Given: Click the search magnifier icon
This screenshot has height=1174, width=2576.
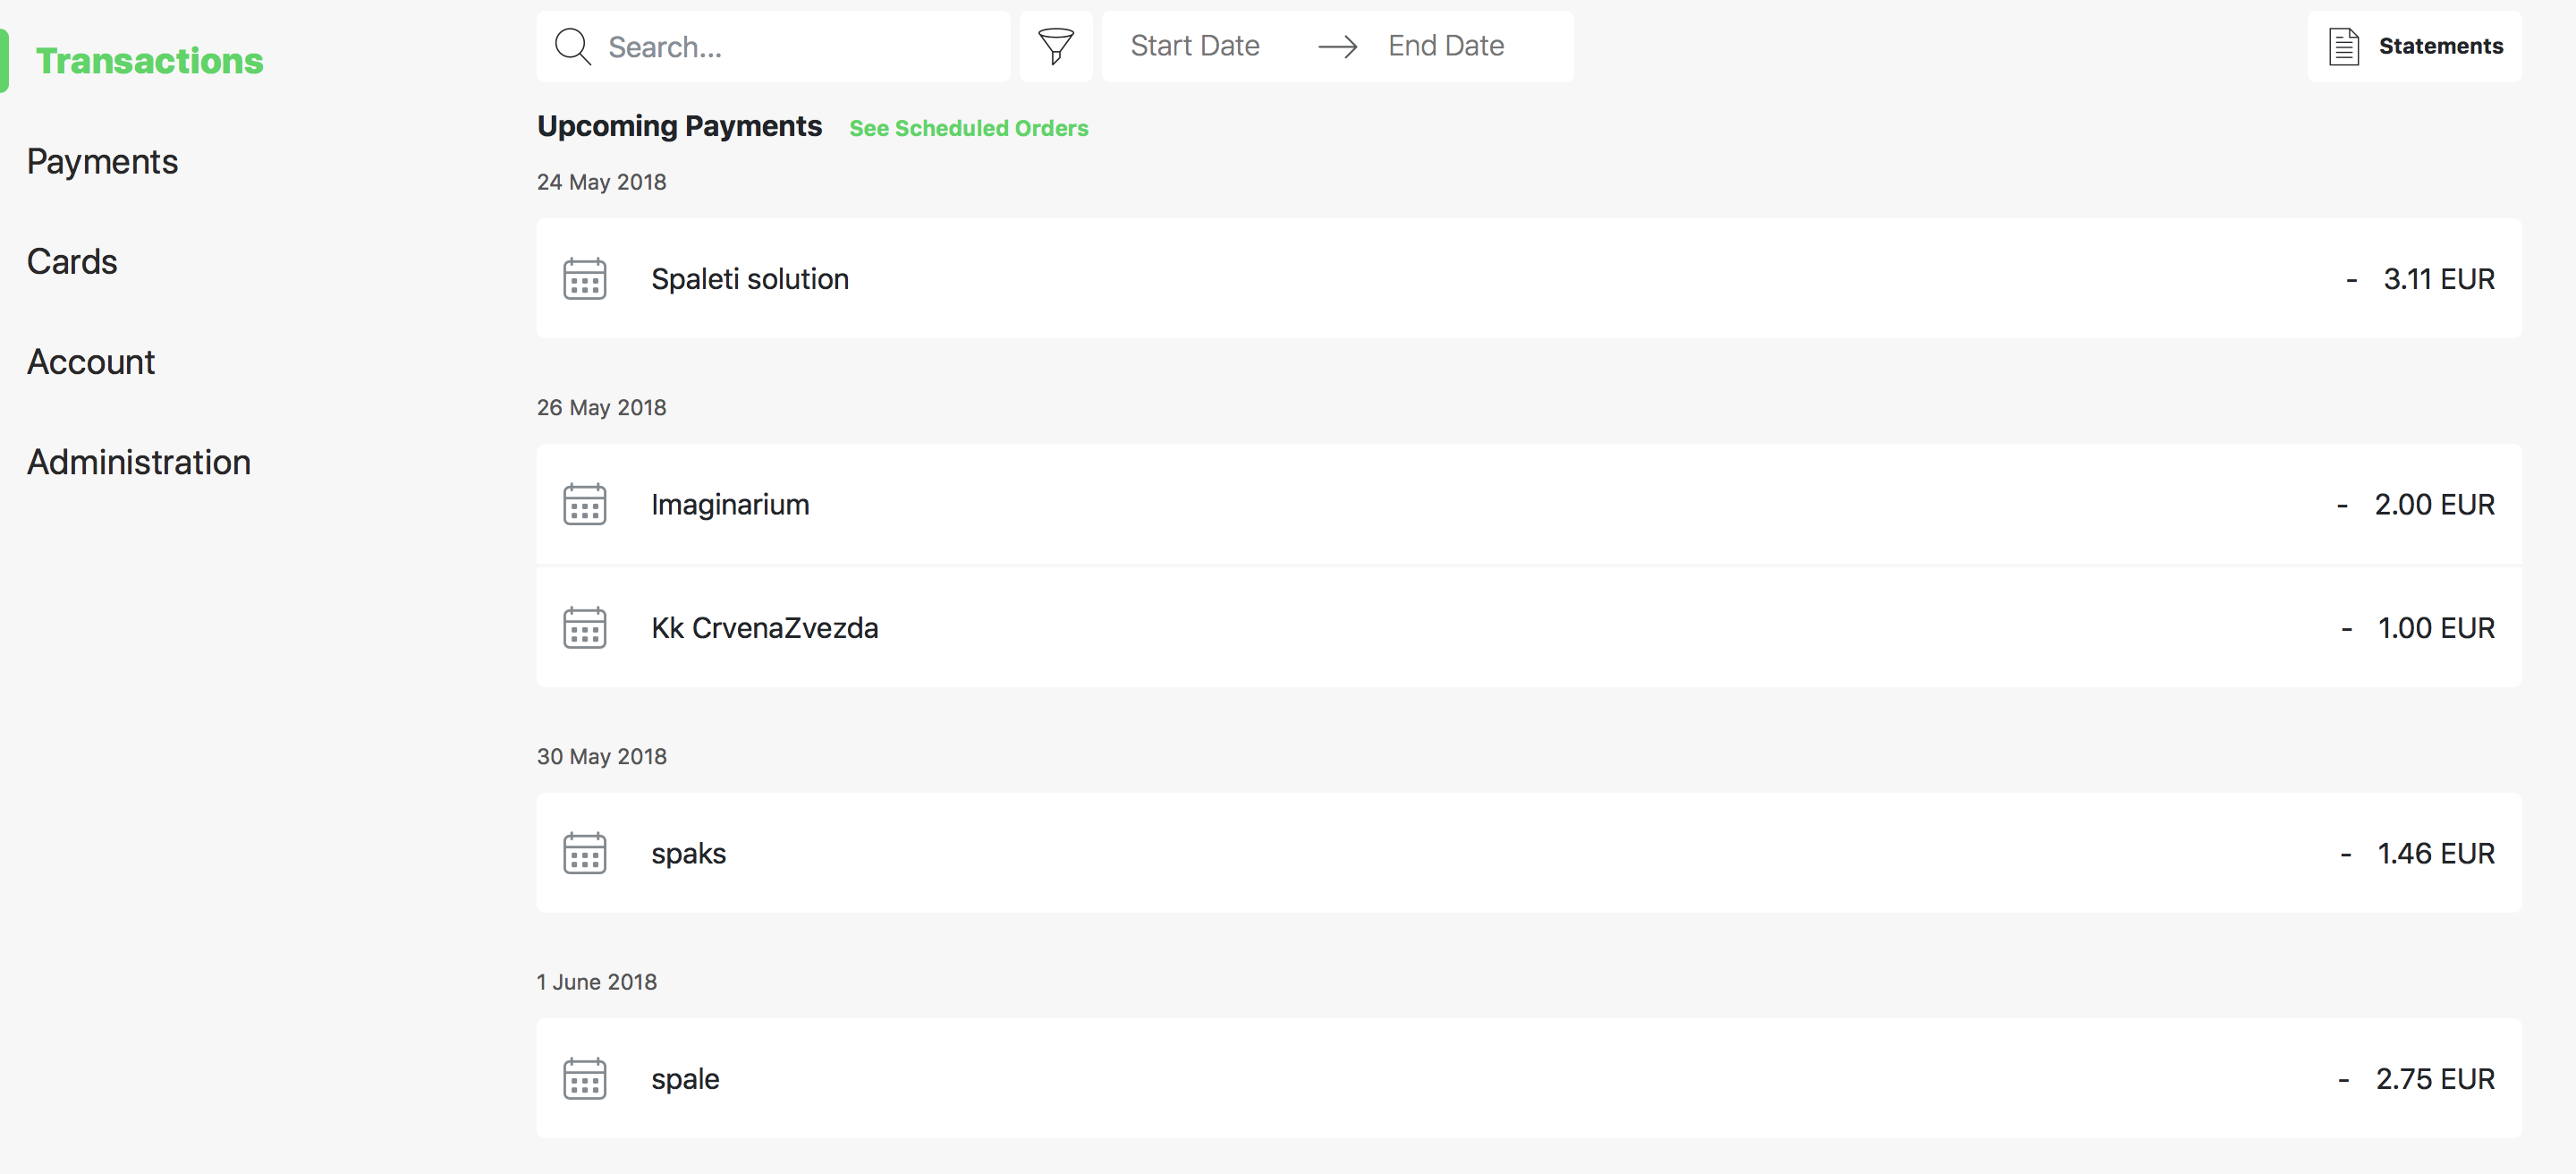Looking at the screenshot, I should (x=573, y=46).
